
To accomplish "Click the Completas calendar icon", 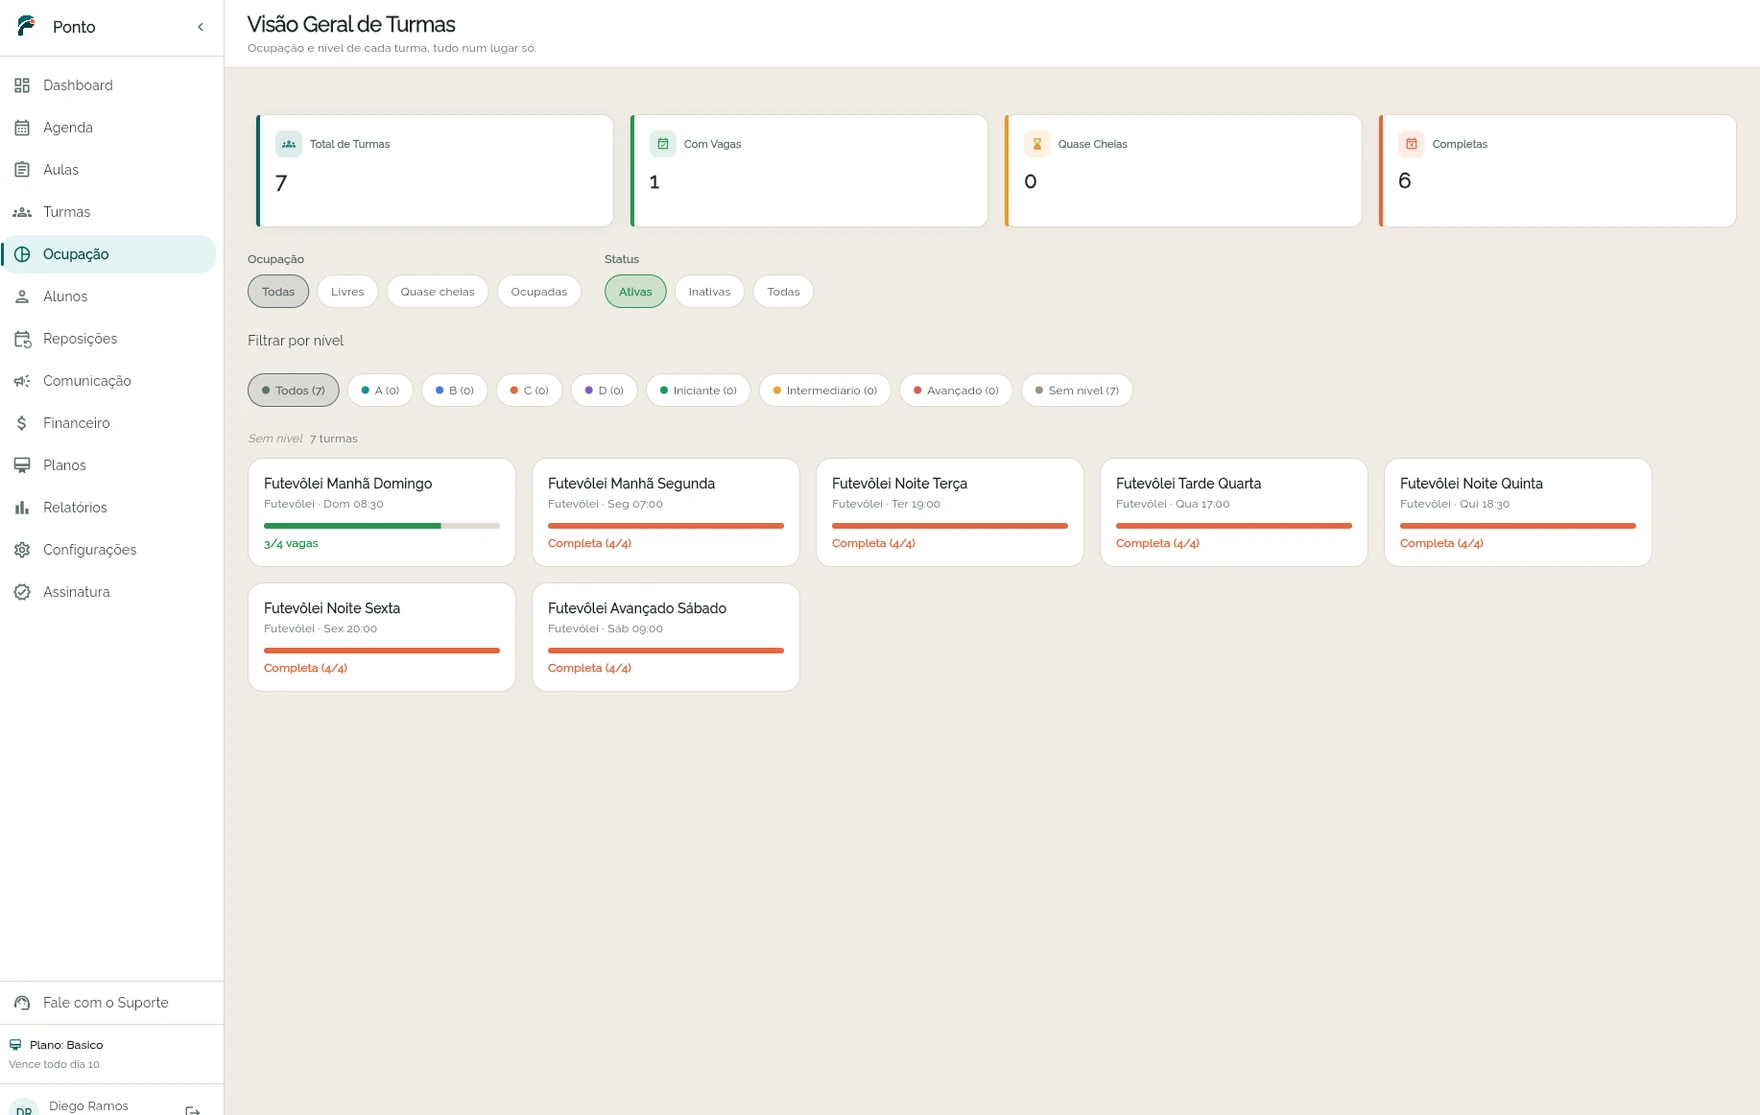I will tap(1411, 144).
